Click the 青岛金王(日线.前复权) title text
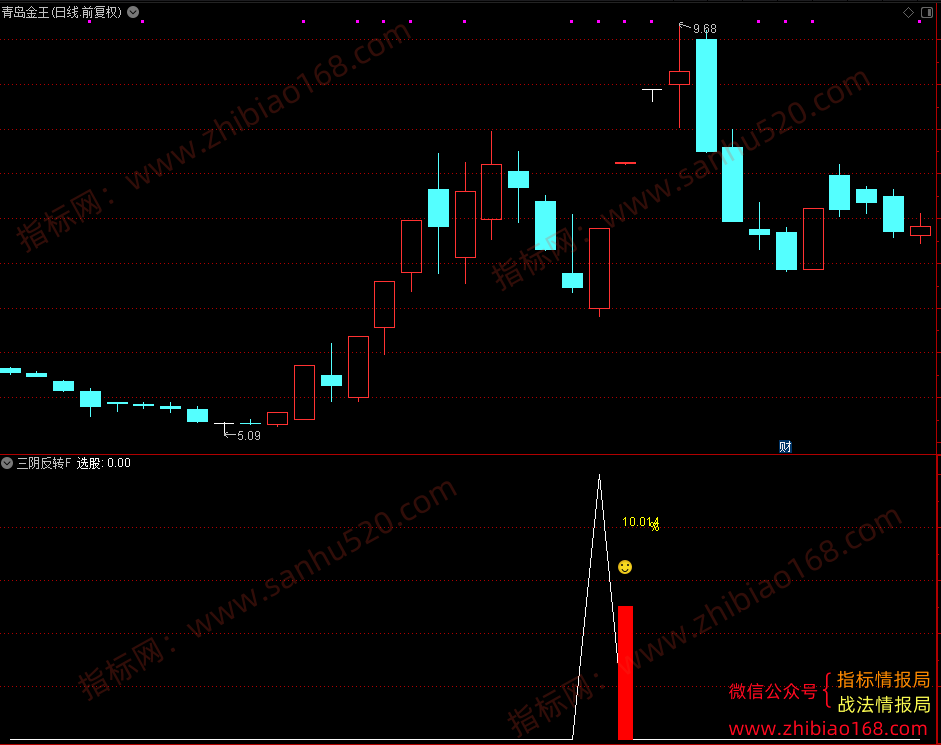Screen dimensions: 941x745 (x=62, y=12)
